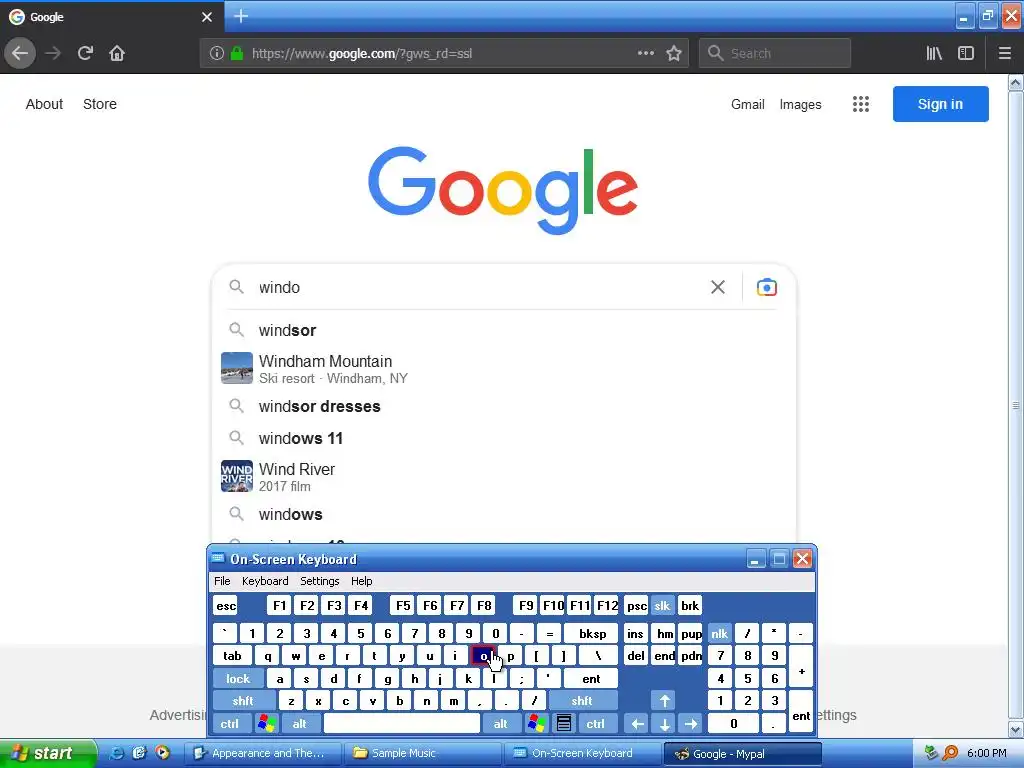Bookmark this page with the star icon
This screenshot has height=768, width=1024.
pyautogui.click(x=674, y=53)
